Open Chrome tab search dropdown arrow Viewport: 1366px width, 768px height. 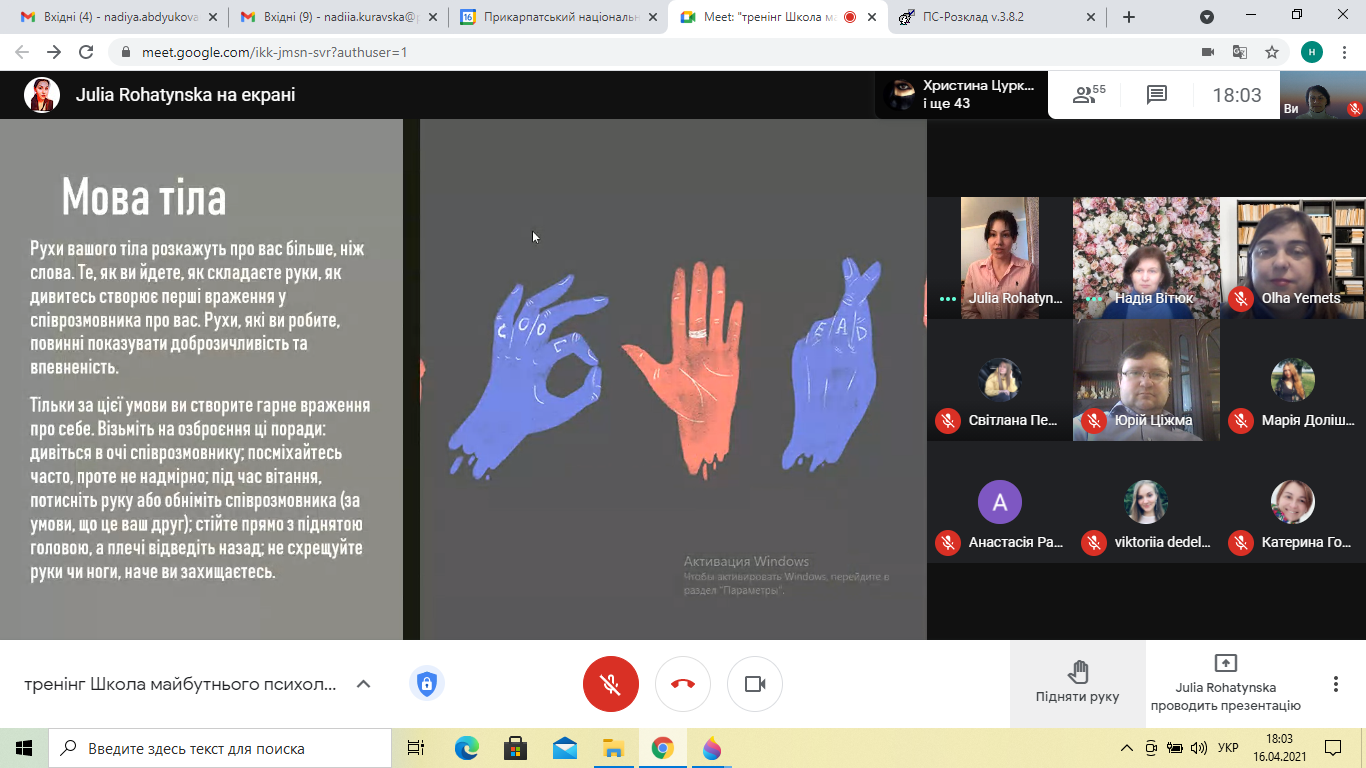click(x=1207, y=17)
